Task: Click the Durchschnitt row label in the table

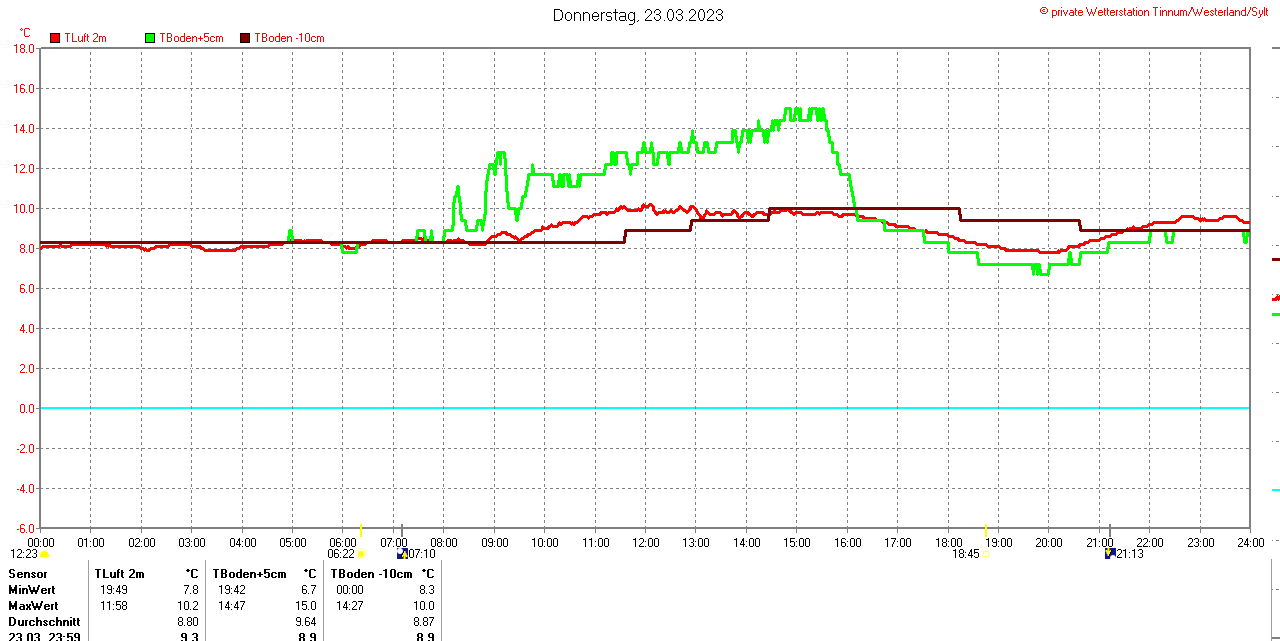Action: tap(44, 622)
